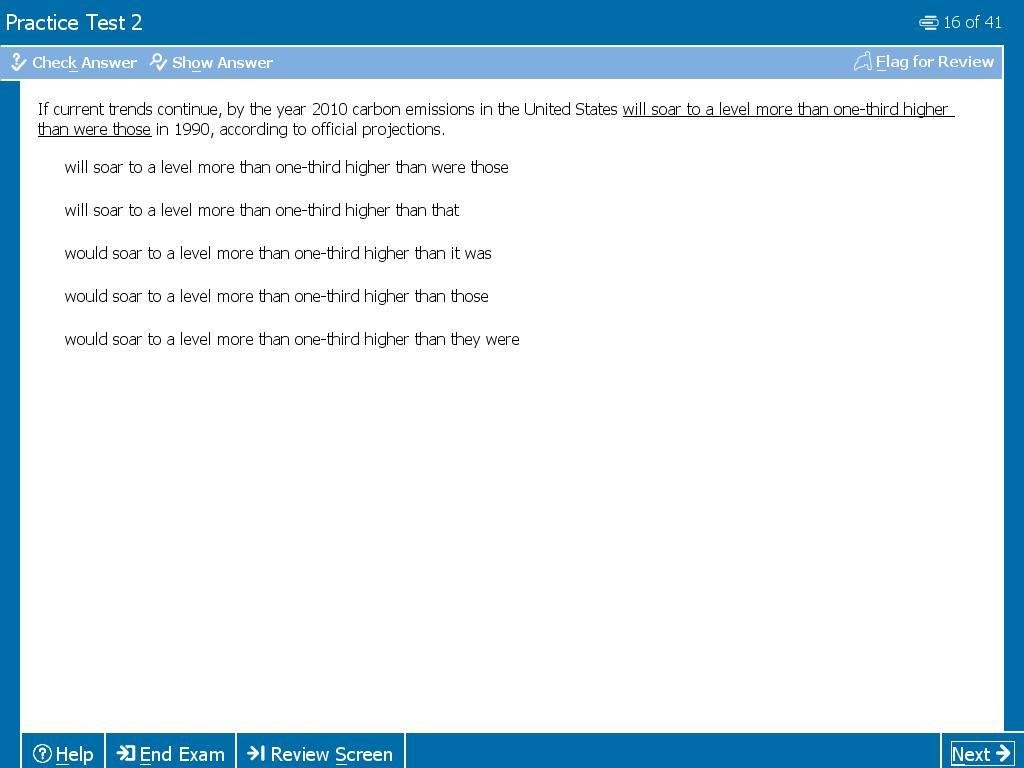The height and width of the screenshot is (768, 1024).
Task: Click the 'Practice Test 2' title
Action: [x=74, y=23]
